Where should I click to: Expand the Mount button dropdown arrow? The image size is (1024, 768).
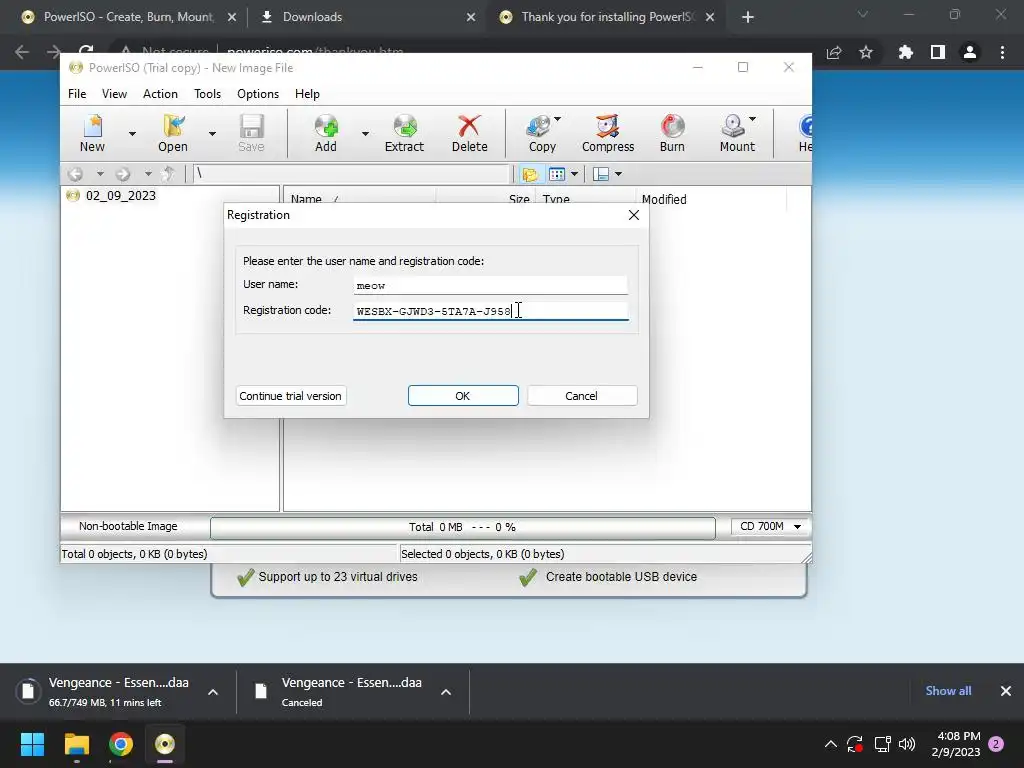752,119
